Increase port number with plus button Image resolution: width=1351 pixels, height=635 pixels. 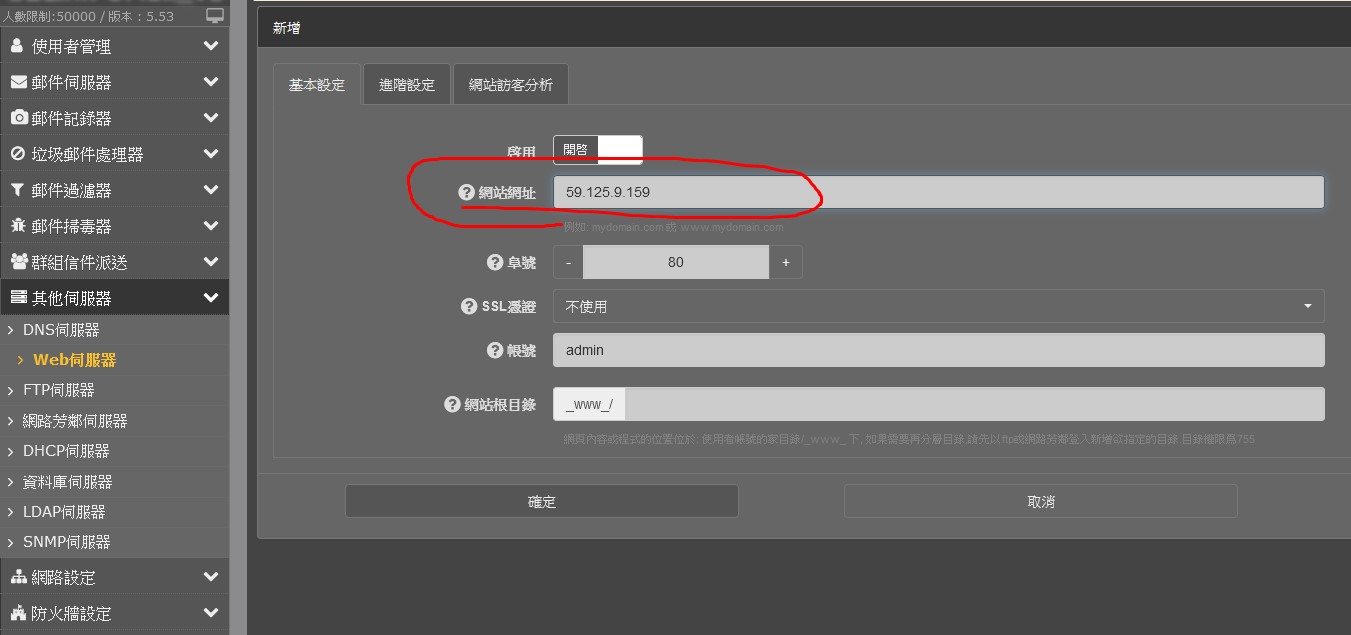pyautogui.click(x=786, y=262)
